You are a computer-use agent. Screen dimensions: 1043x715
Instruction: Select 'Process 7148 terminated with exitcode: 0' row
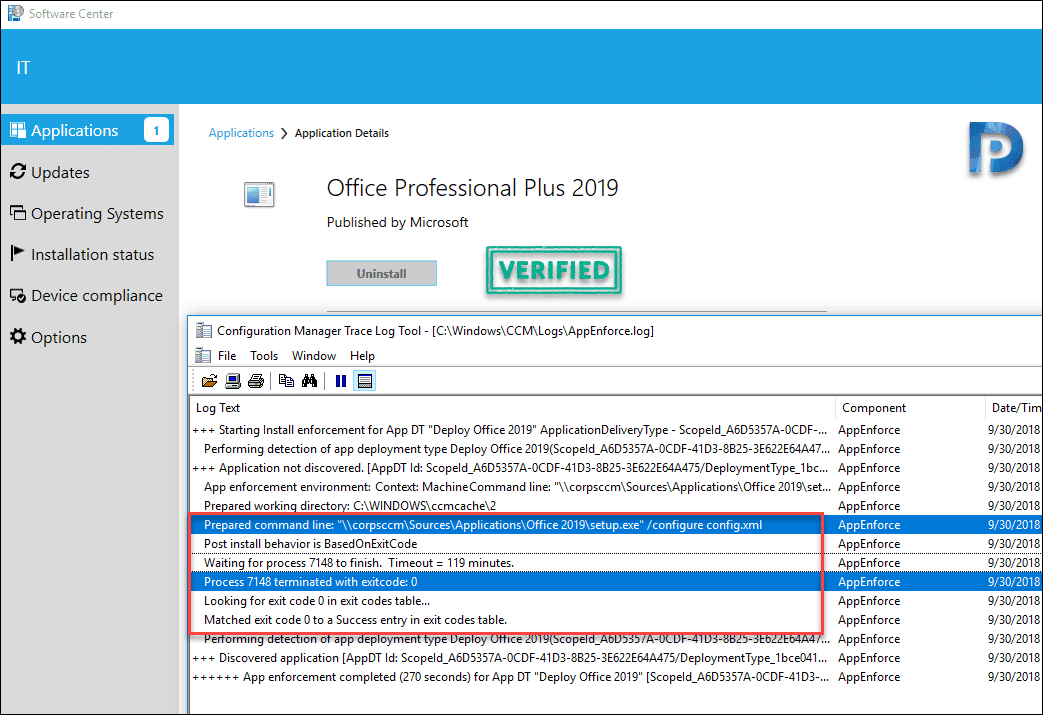coord(616,582)
